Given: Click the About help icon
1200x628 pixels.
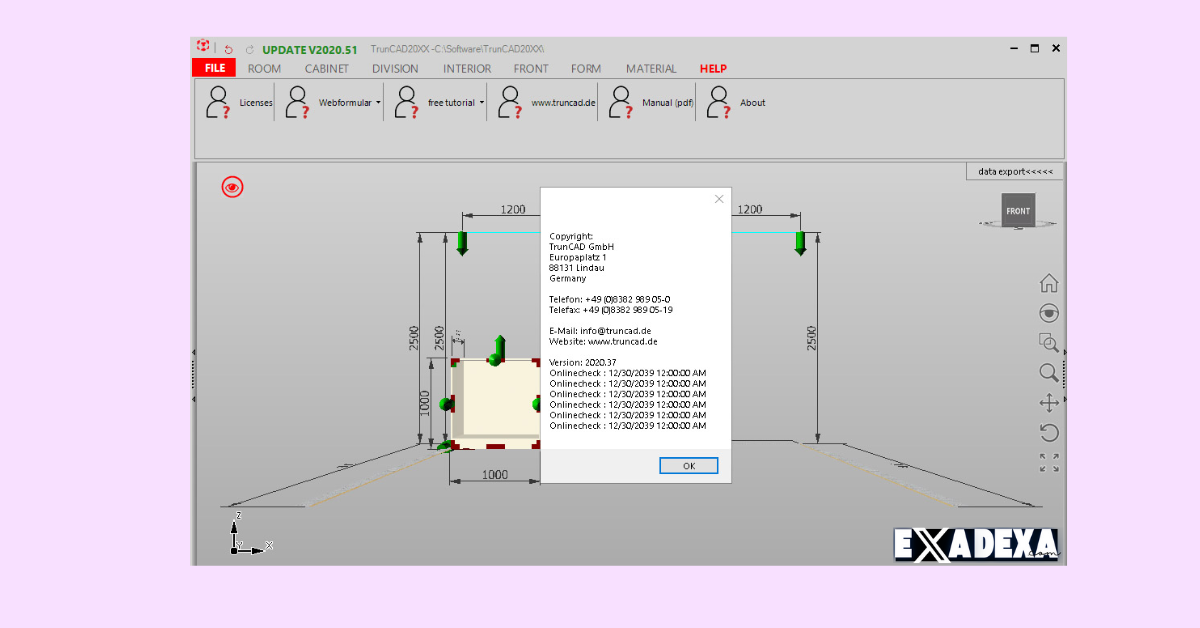Looking at the screenshot, I should (x=720, y=101).
